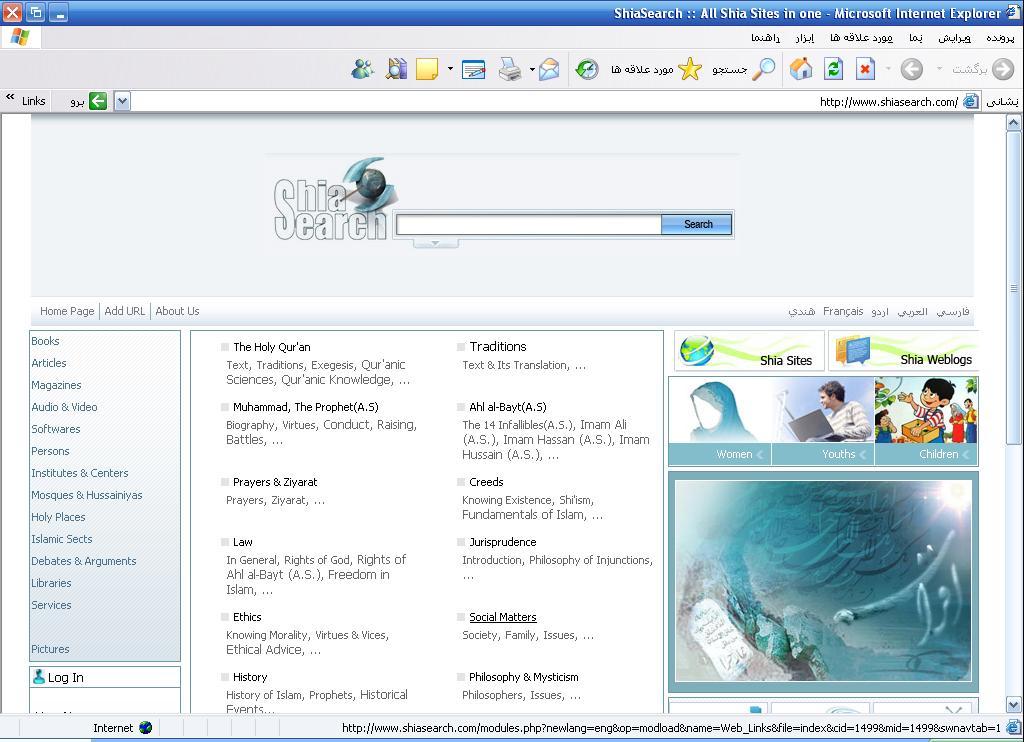Open the Home Page link
Image resolution: width=1024 pixels, height=742 pixels.
coord(67,311)
